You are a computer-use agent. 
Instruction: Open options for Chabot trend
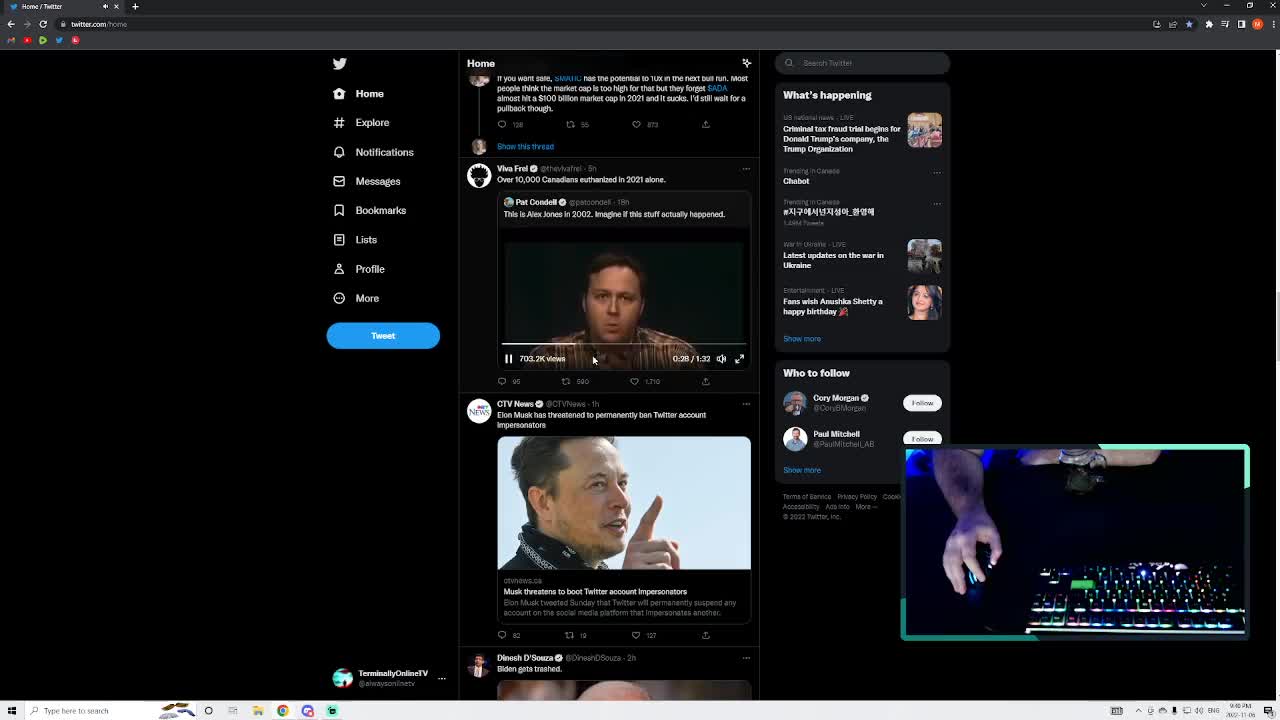point(937,172)
